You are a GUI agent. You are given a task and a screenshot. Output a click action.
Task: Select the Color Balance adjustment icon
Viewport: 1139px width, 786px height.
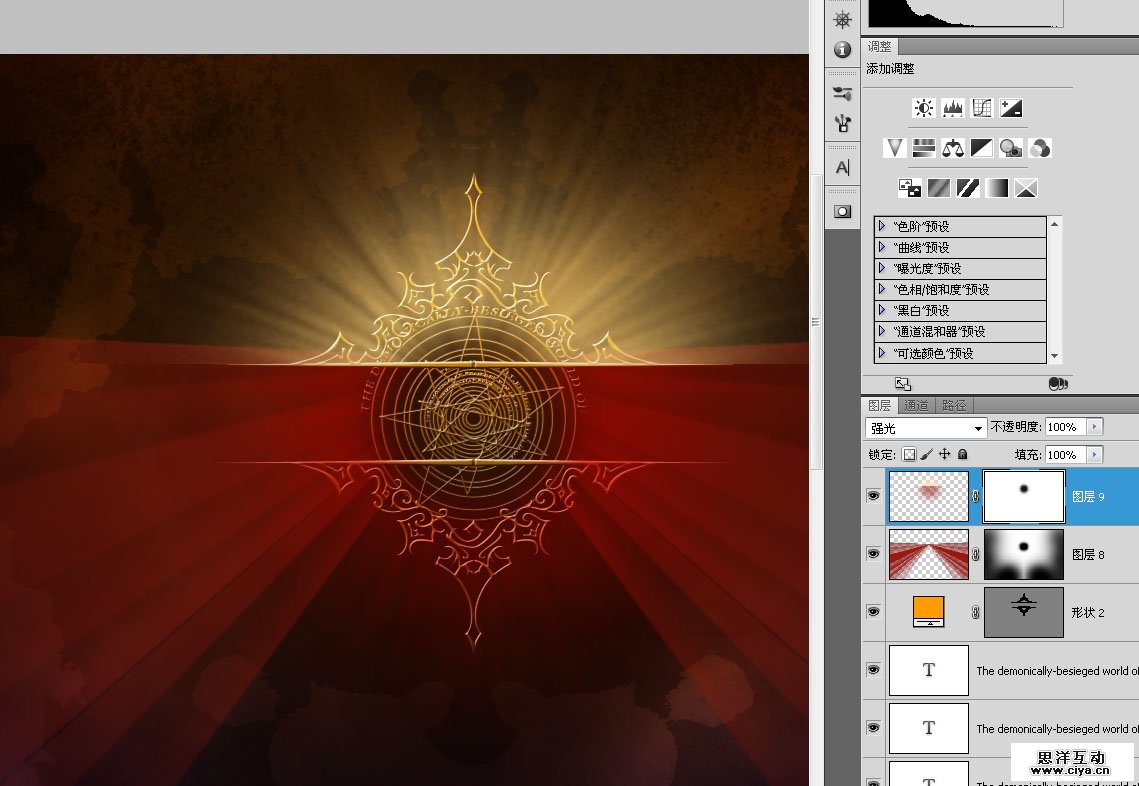pos(953,149)
